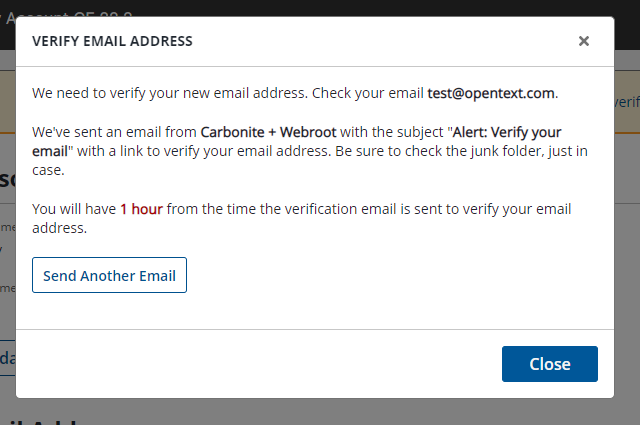Screen dimensions: 640x425
Task: Click the red "1 hour" time limit text
Action: click(141, 209)
